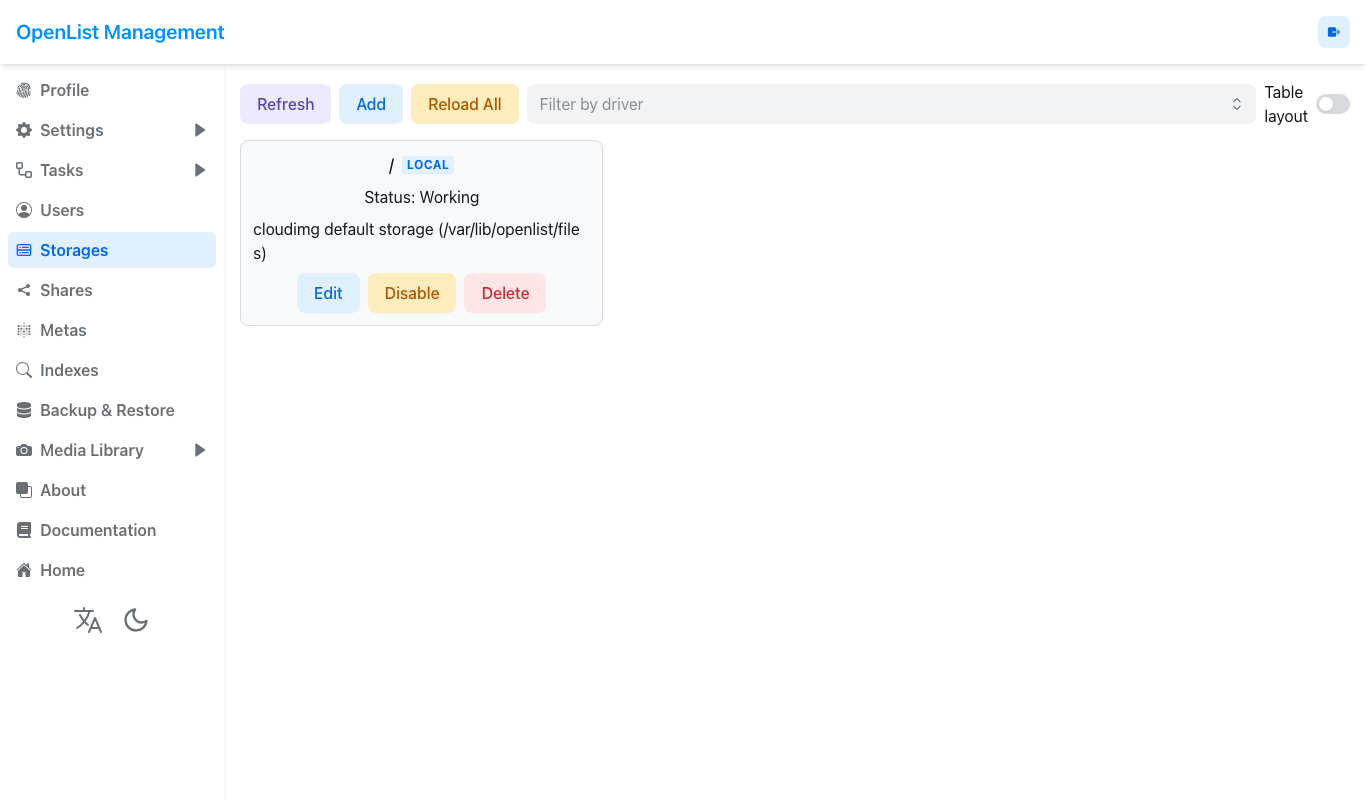The height and width of the screenshot is (800, 1366).
Task: Click the Indexes magnifier icon
Action: [x=24, y=370]
